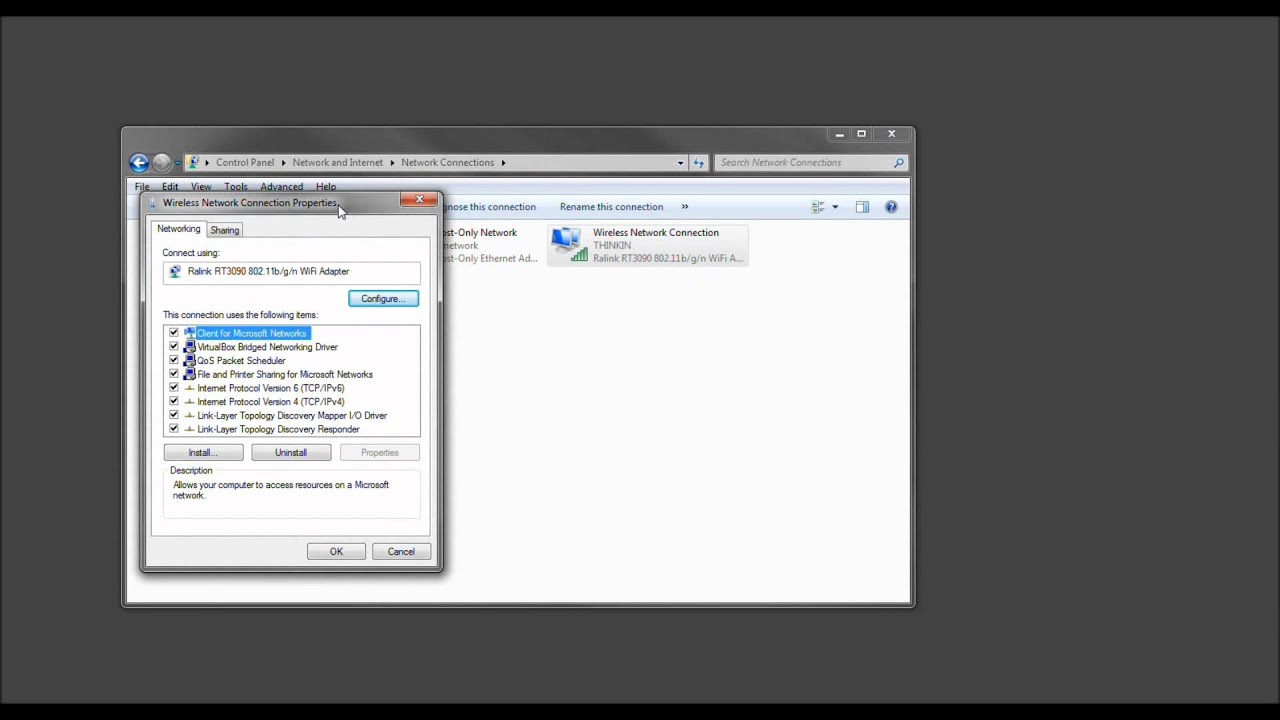Click the search magnifier icon

pyautogui.click(x=898, y=162)
